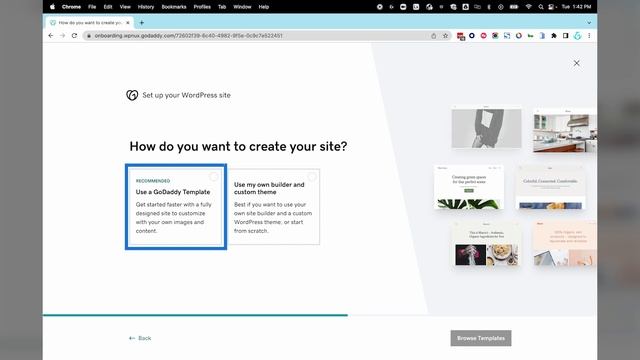This screenshot has height=360, width=640.
Task: Open the red calendar extension
Action: click(x=460, y=36)
